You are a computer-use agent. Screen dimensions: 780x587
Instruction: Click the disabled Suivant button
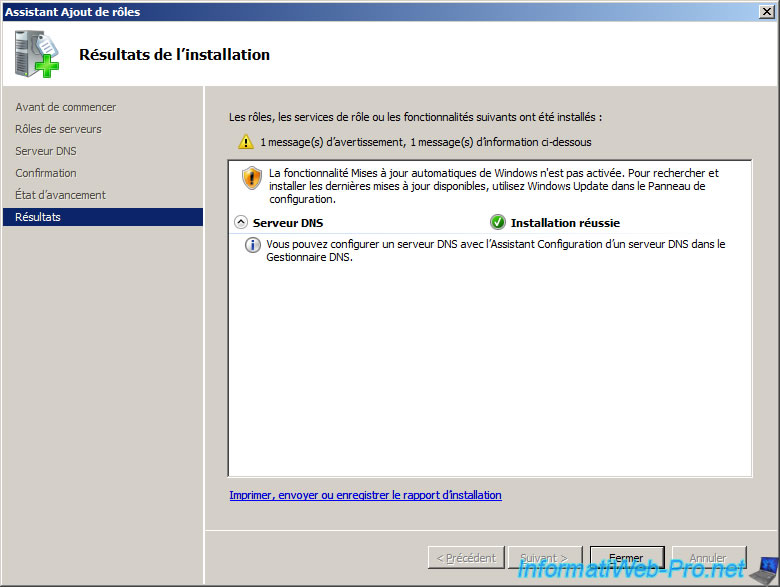pyautogui.click(x=545, y=558)
